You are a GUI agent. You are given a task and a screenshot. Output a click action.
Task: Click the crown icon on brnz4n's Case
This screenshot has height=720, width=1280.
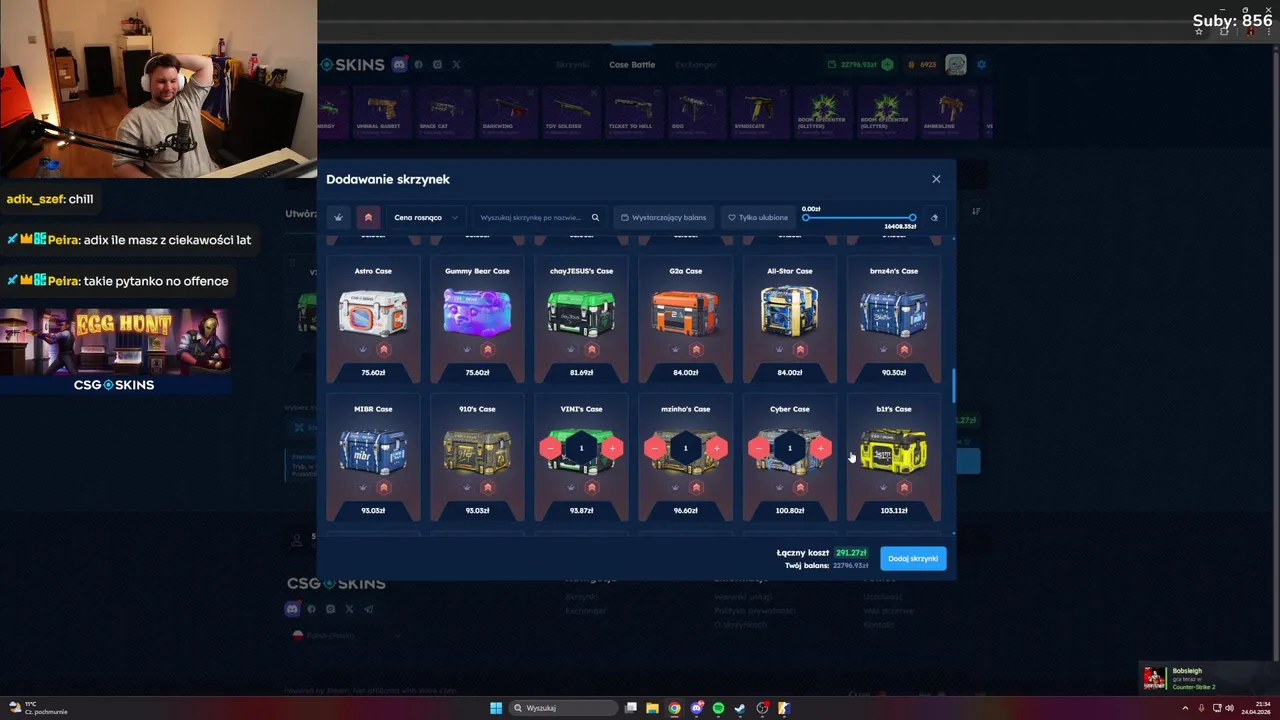click(883, 349)
